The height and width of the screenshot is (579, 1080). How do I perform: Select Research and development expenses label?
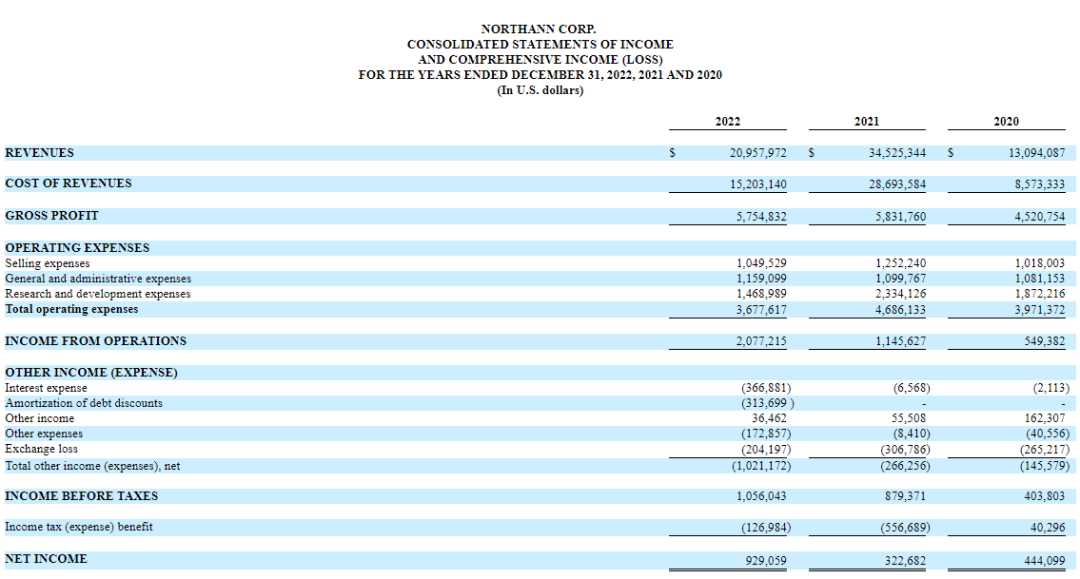pos(98,294)
